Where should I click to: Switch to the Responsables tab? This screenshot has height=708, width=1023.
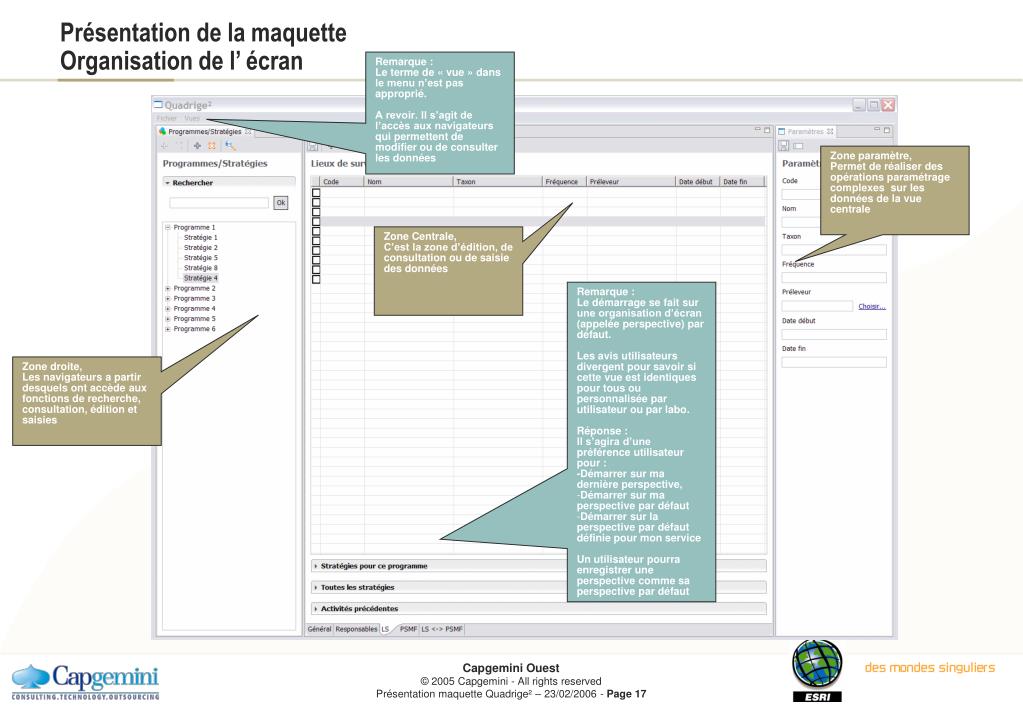click(x=356, y=629)
